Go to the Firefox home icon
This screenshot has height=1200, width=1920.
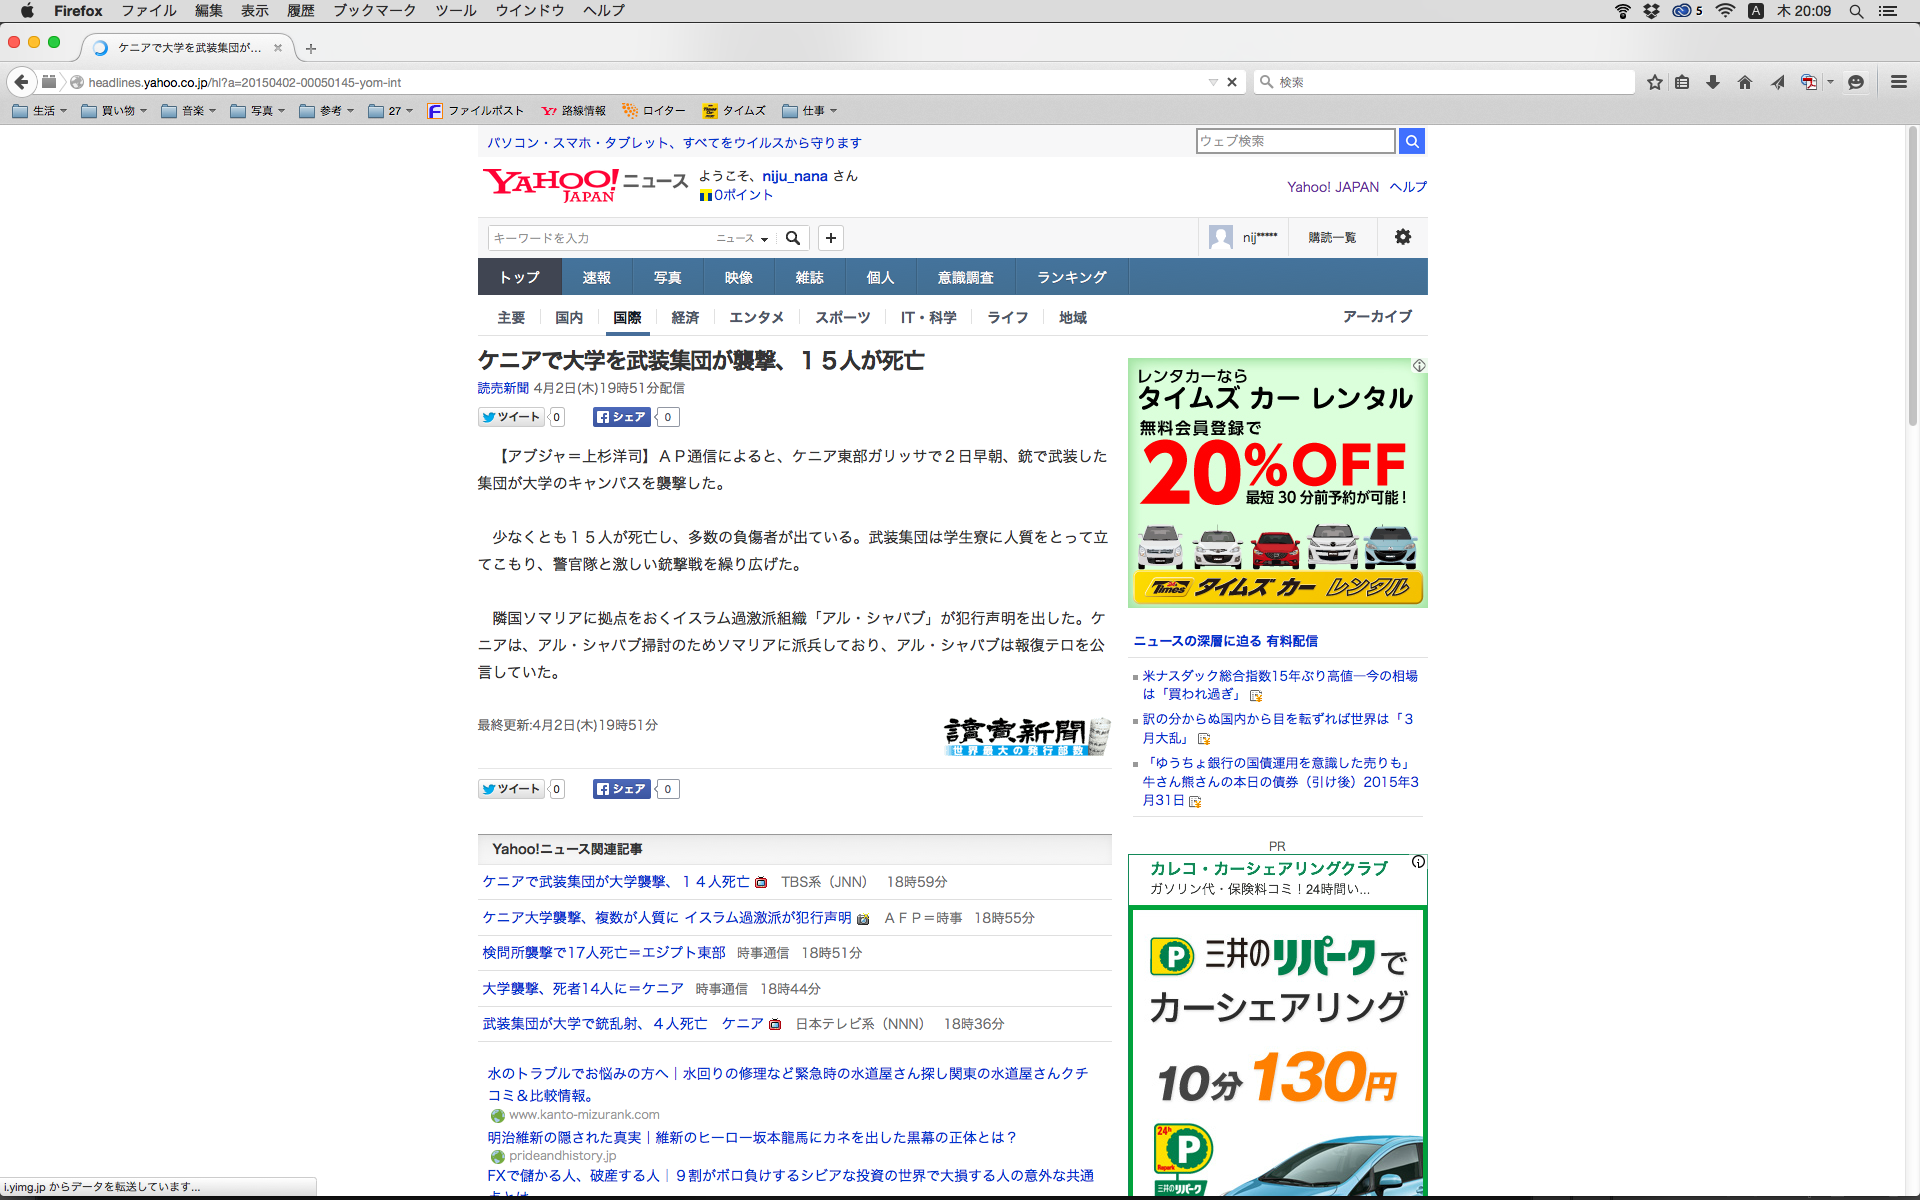[1745, 82]
